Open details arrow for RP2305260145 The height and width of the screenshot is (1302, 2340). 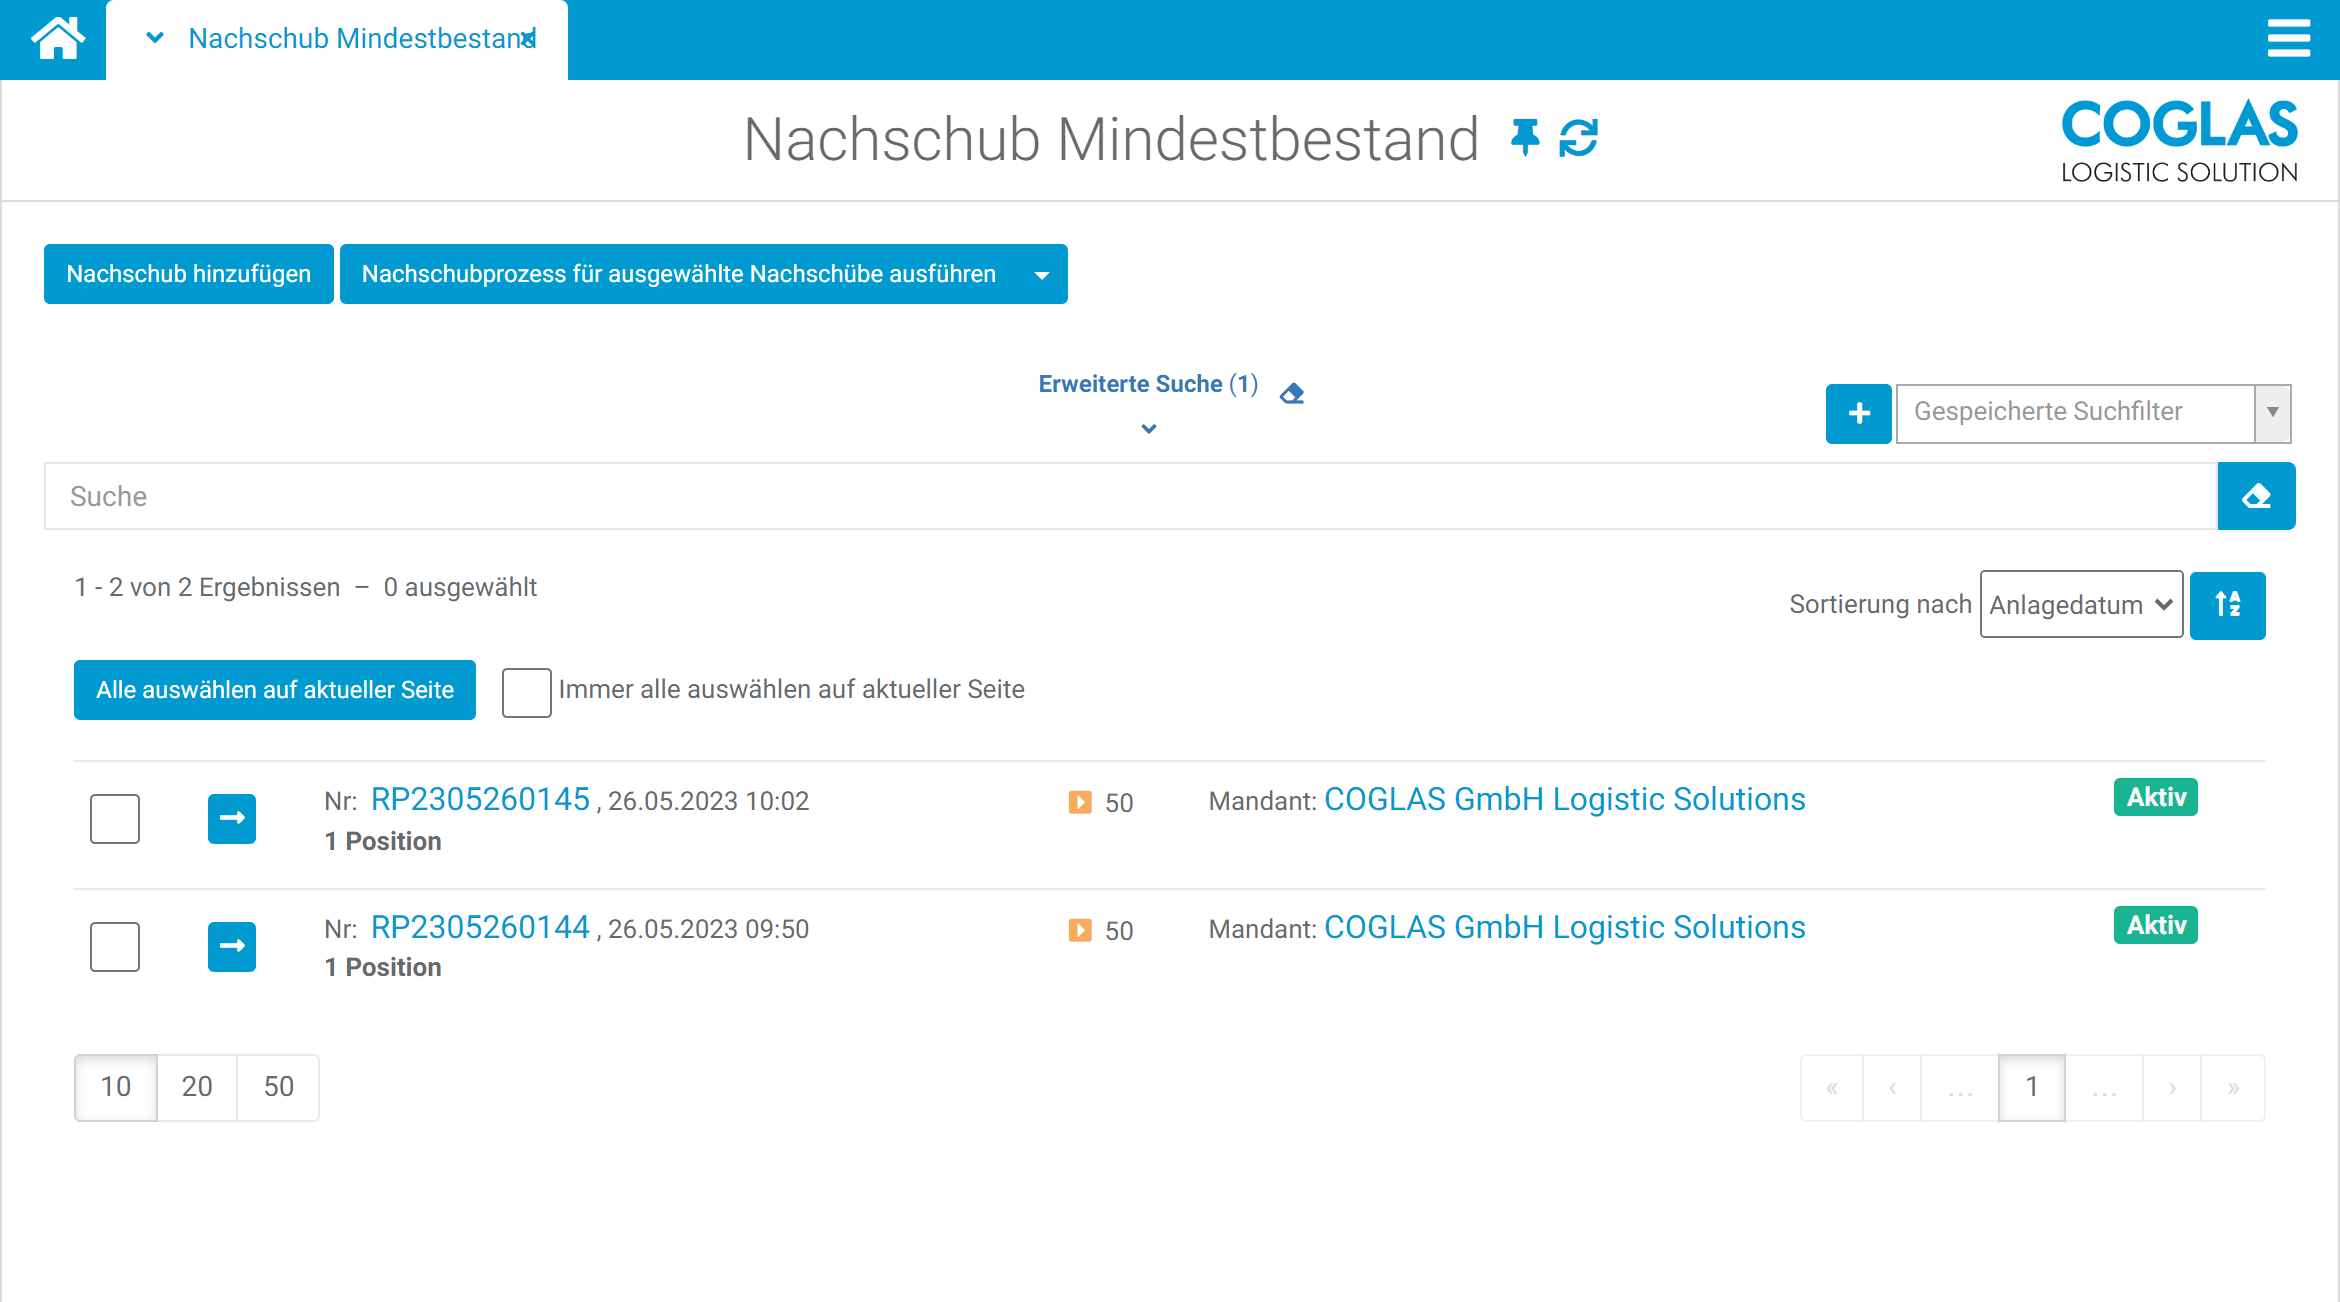point(231,818)
